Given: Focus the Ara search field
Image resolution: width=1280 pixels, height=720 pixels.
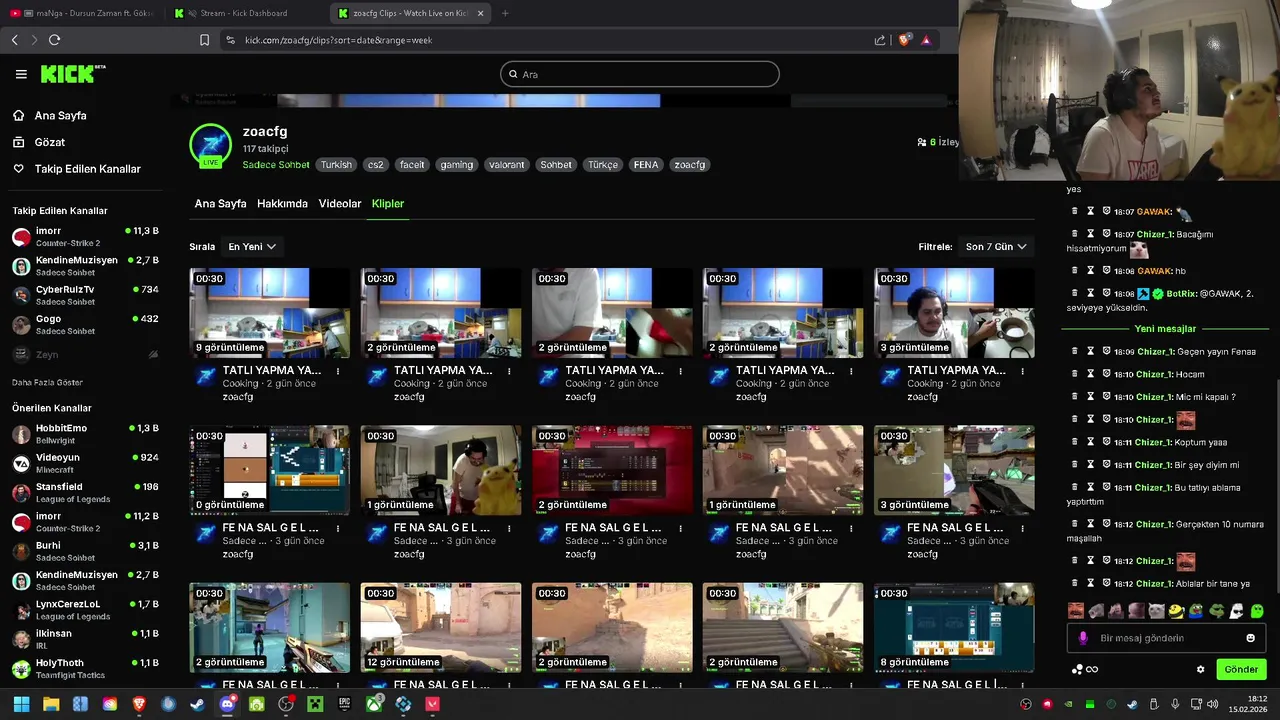Looking at the screenshot, I should pyautogui.click(x=640, y=74).
